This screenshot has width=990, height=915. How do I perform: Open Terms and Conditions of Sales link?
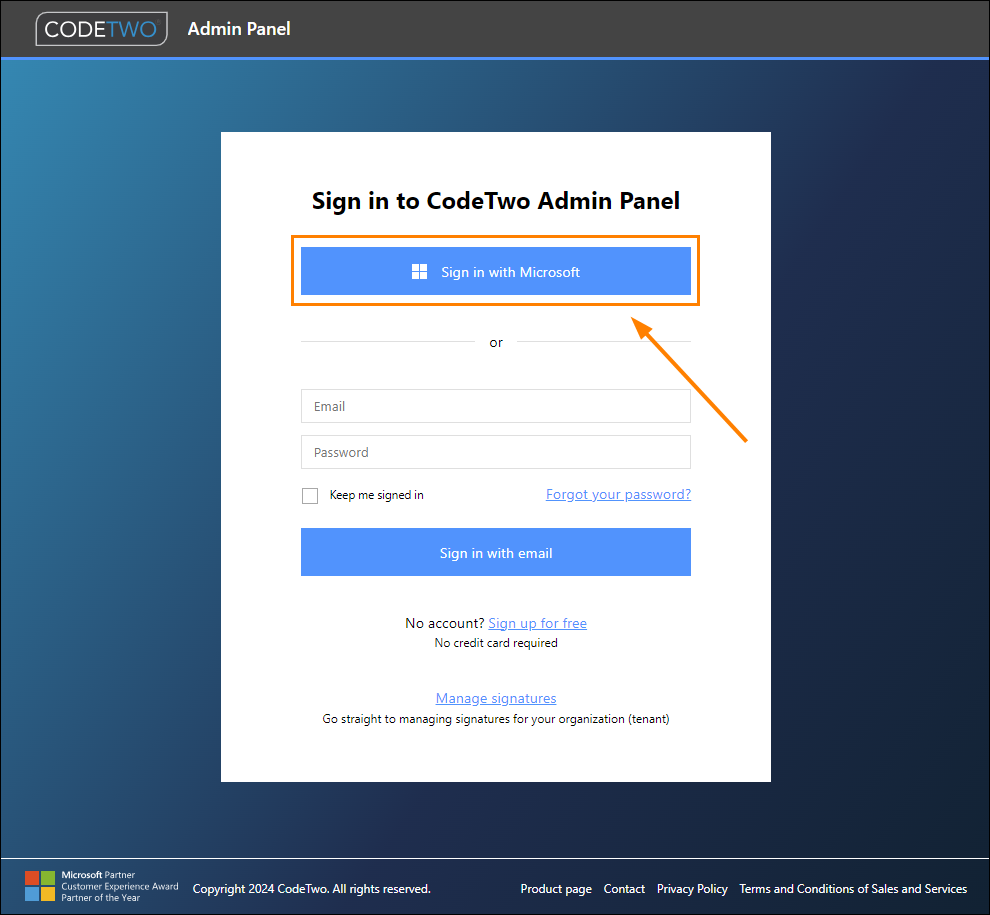(x=853, y=888)
